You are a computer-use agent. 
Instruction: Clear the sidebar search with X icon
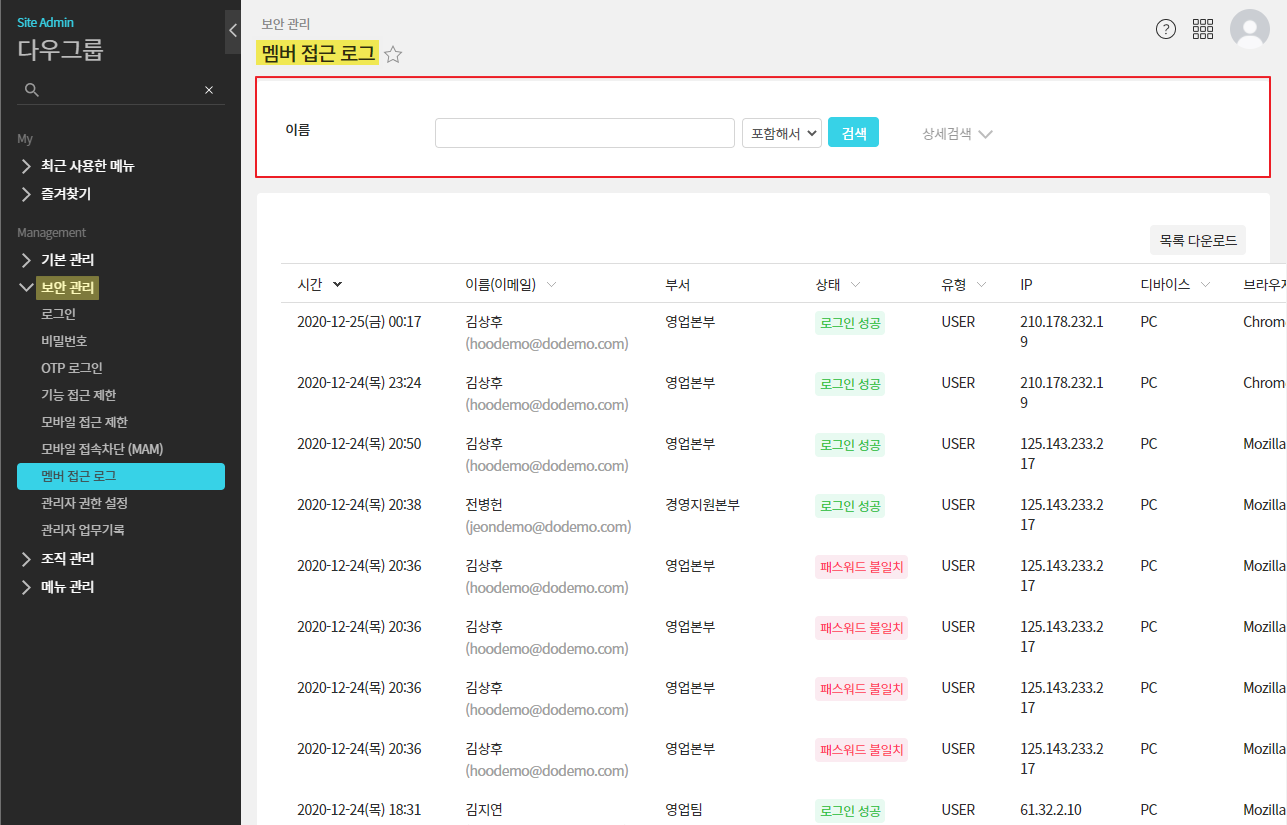coord(209,90)
